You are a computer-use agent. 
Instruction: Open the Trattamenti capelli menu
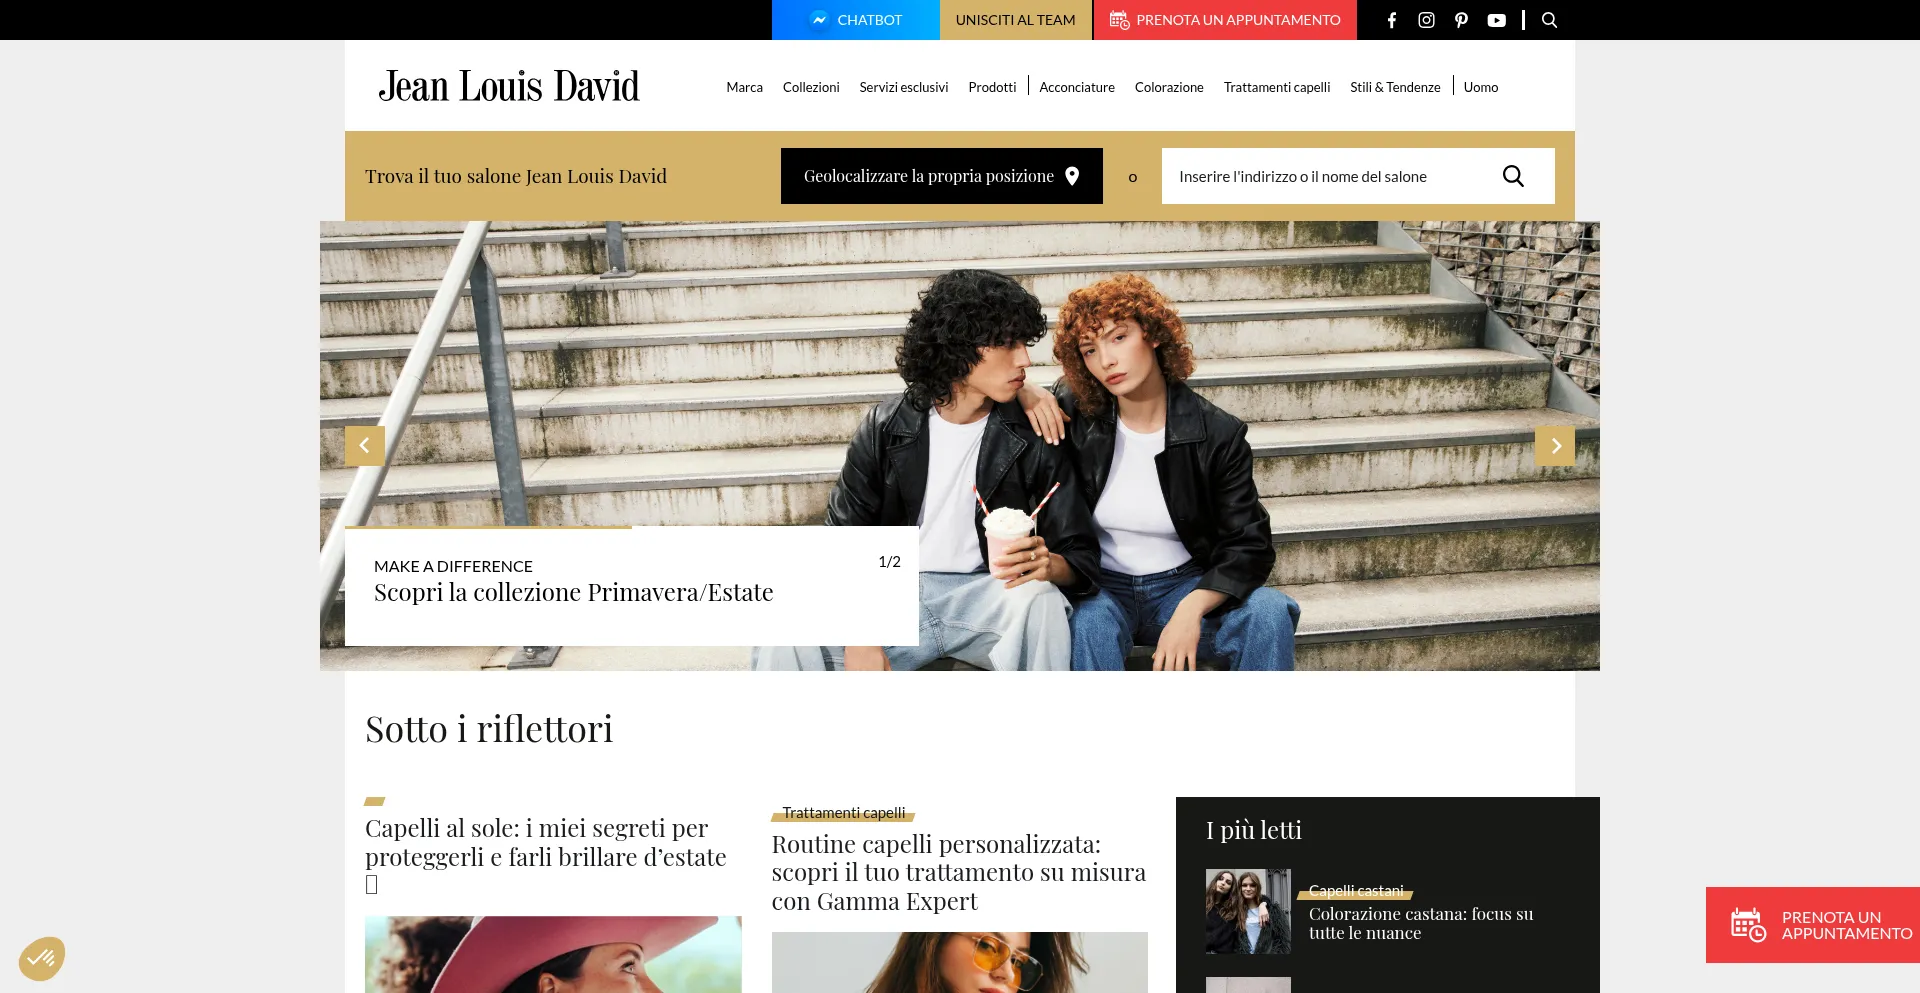pyautogui.click(x=1277, y=87)
